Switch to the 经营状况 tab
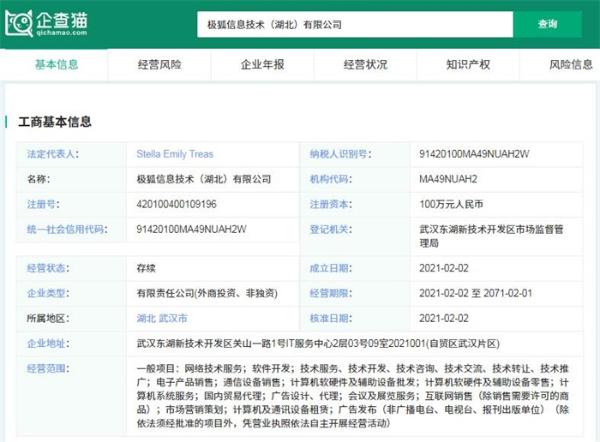600x442 pixels. point(365,65)
